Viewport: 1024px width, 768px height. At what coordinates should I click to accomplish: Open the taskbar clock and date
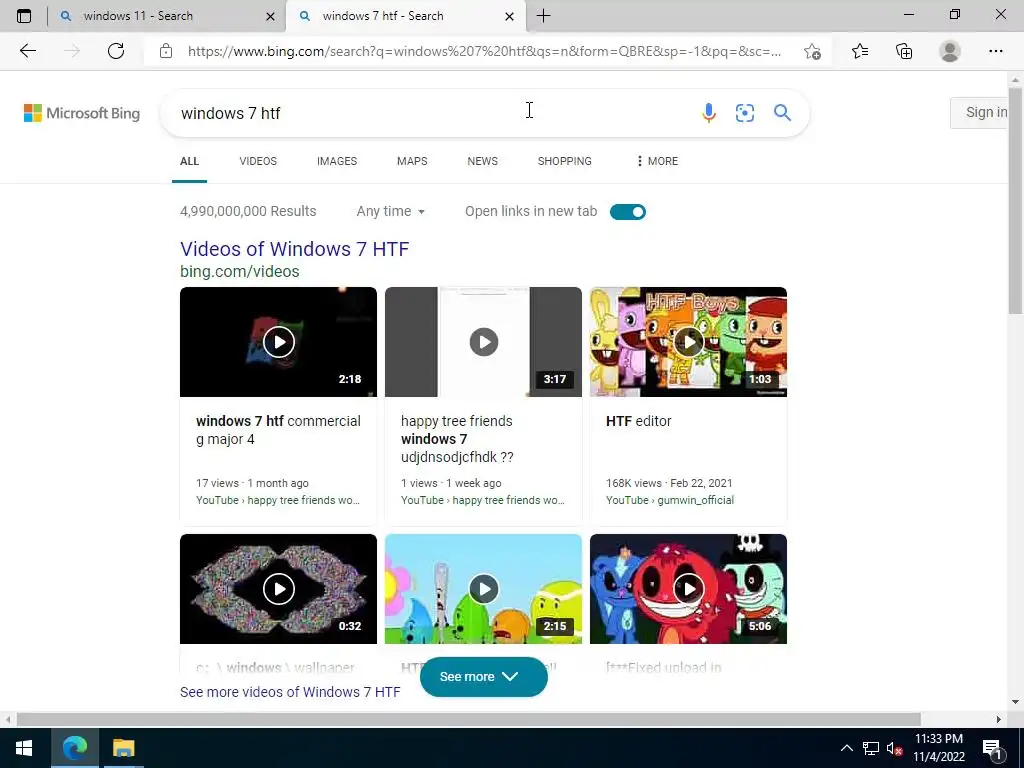coord(938,748)
